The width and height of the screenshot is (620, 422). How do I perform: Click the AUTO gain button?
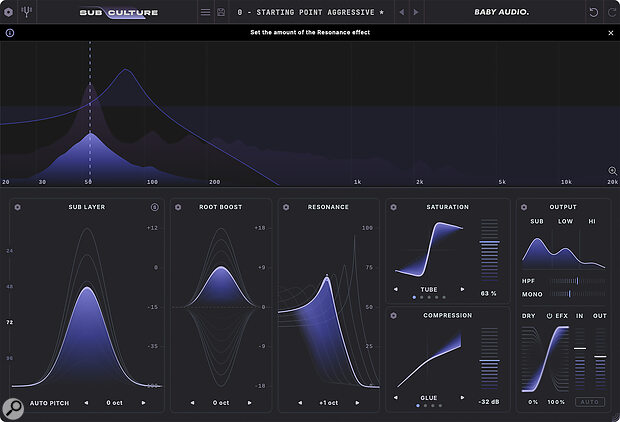(x=590, y=402)
